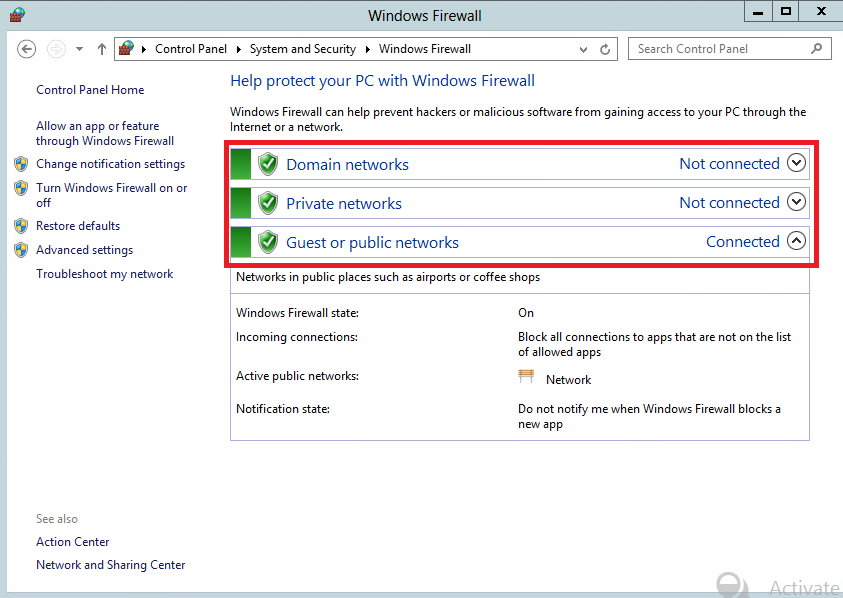Click shield icon beside Advanced settings

[21, 250]
